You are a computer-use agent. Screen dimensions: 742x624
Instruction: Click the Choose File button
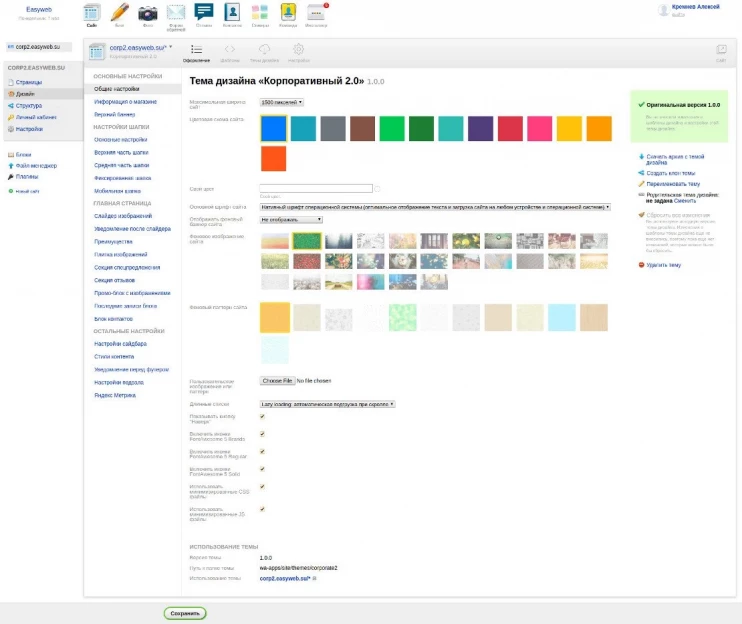tap(277, 381)
